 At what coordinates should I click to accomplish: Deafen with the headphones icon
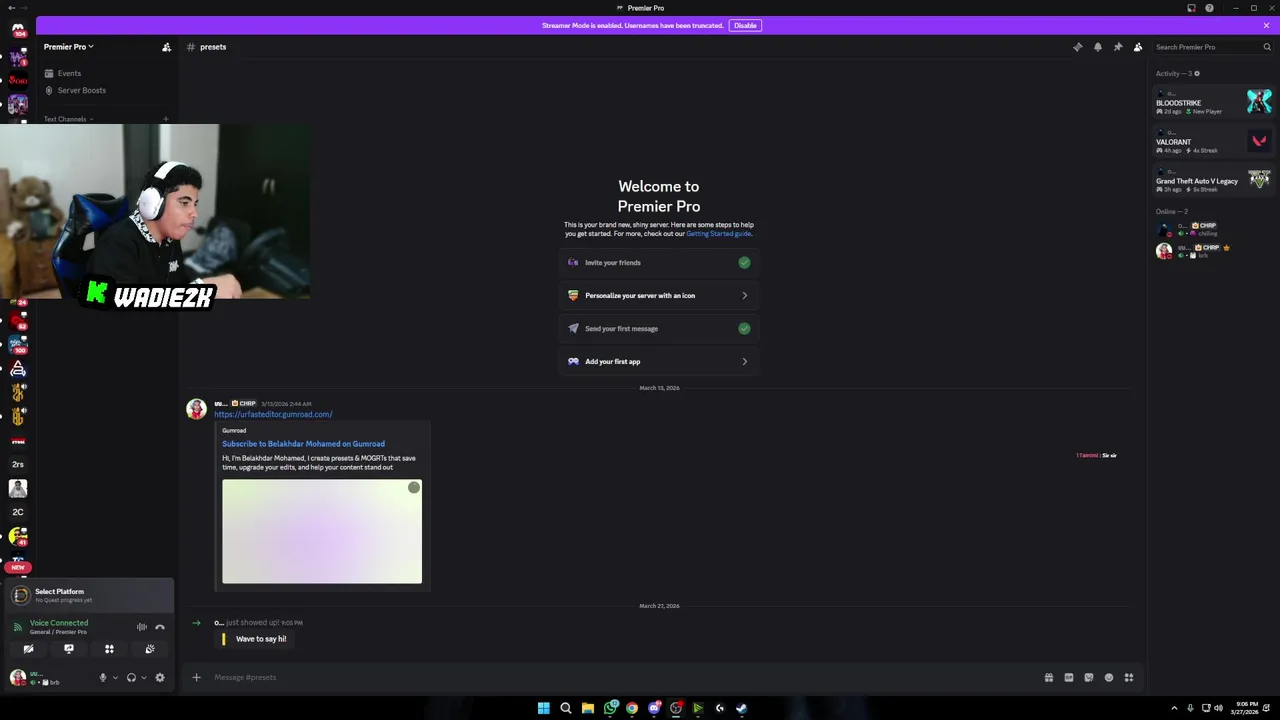(131, 678)
